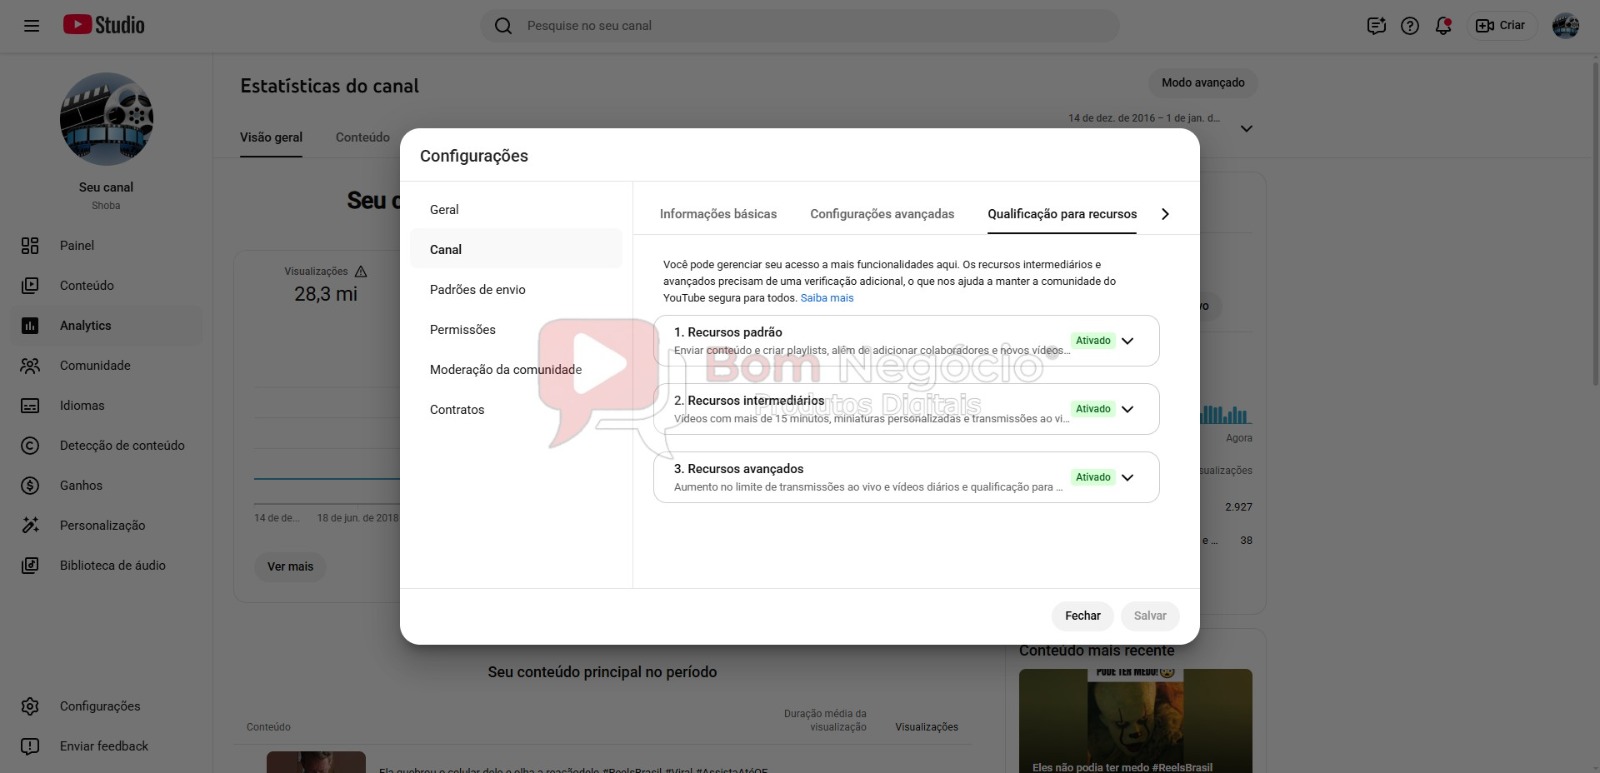
Task: Click the YouTube Studio logo
Action: [104, 25]
